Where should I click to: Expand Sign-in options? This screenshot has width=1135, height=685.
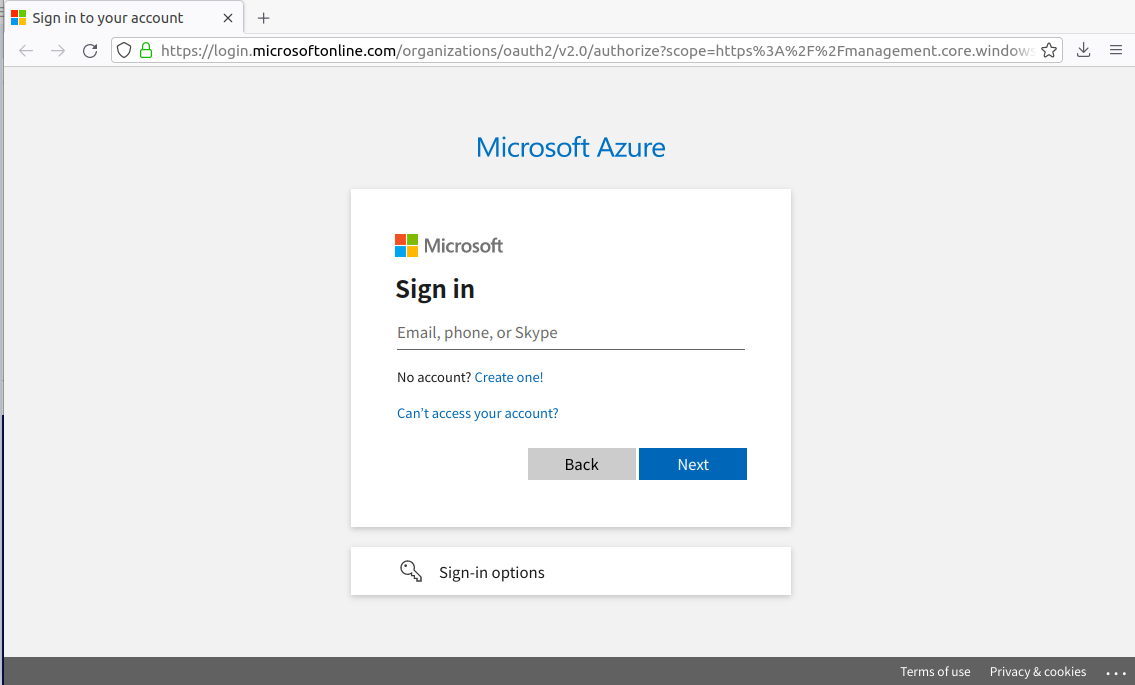[491, 571]
